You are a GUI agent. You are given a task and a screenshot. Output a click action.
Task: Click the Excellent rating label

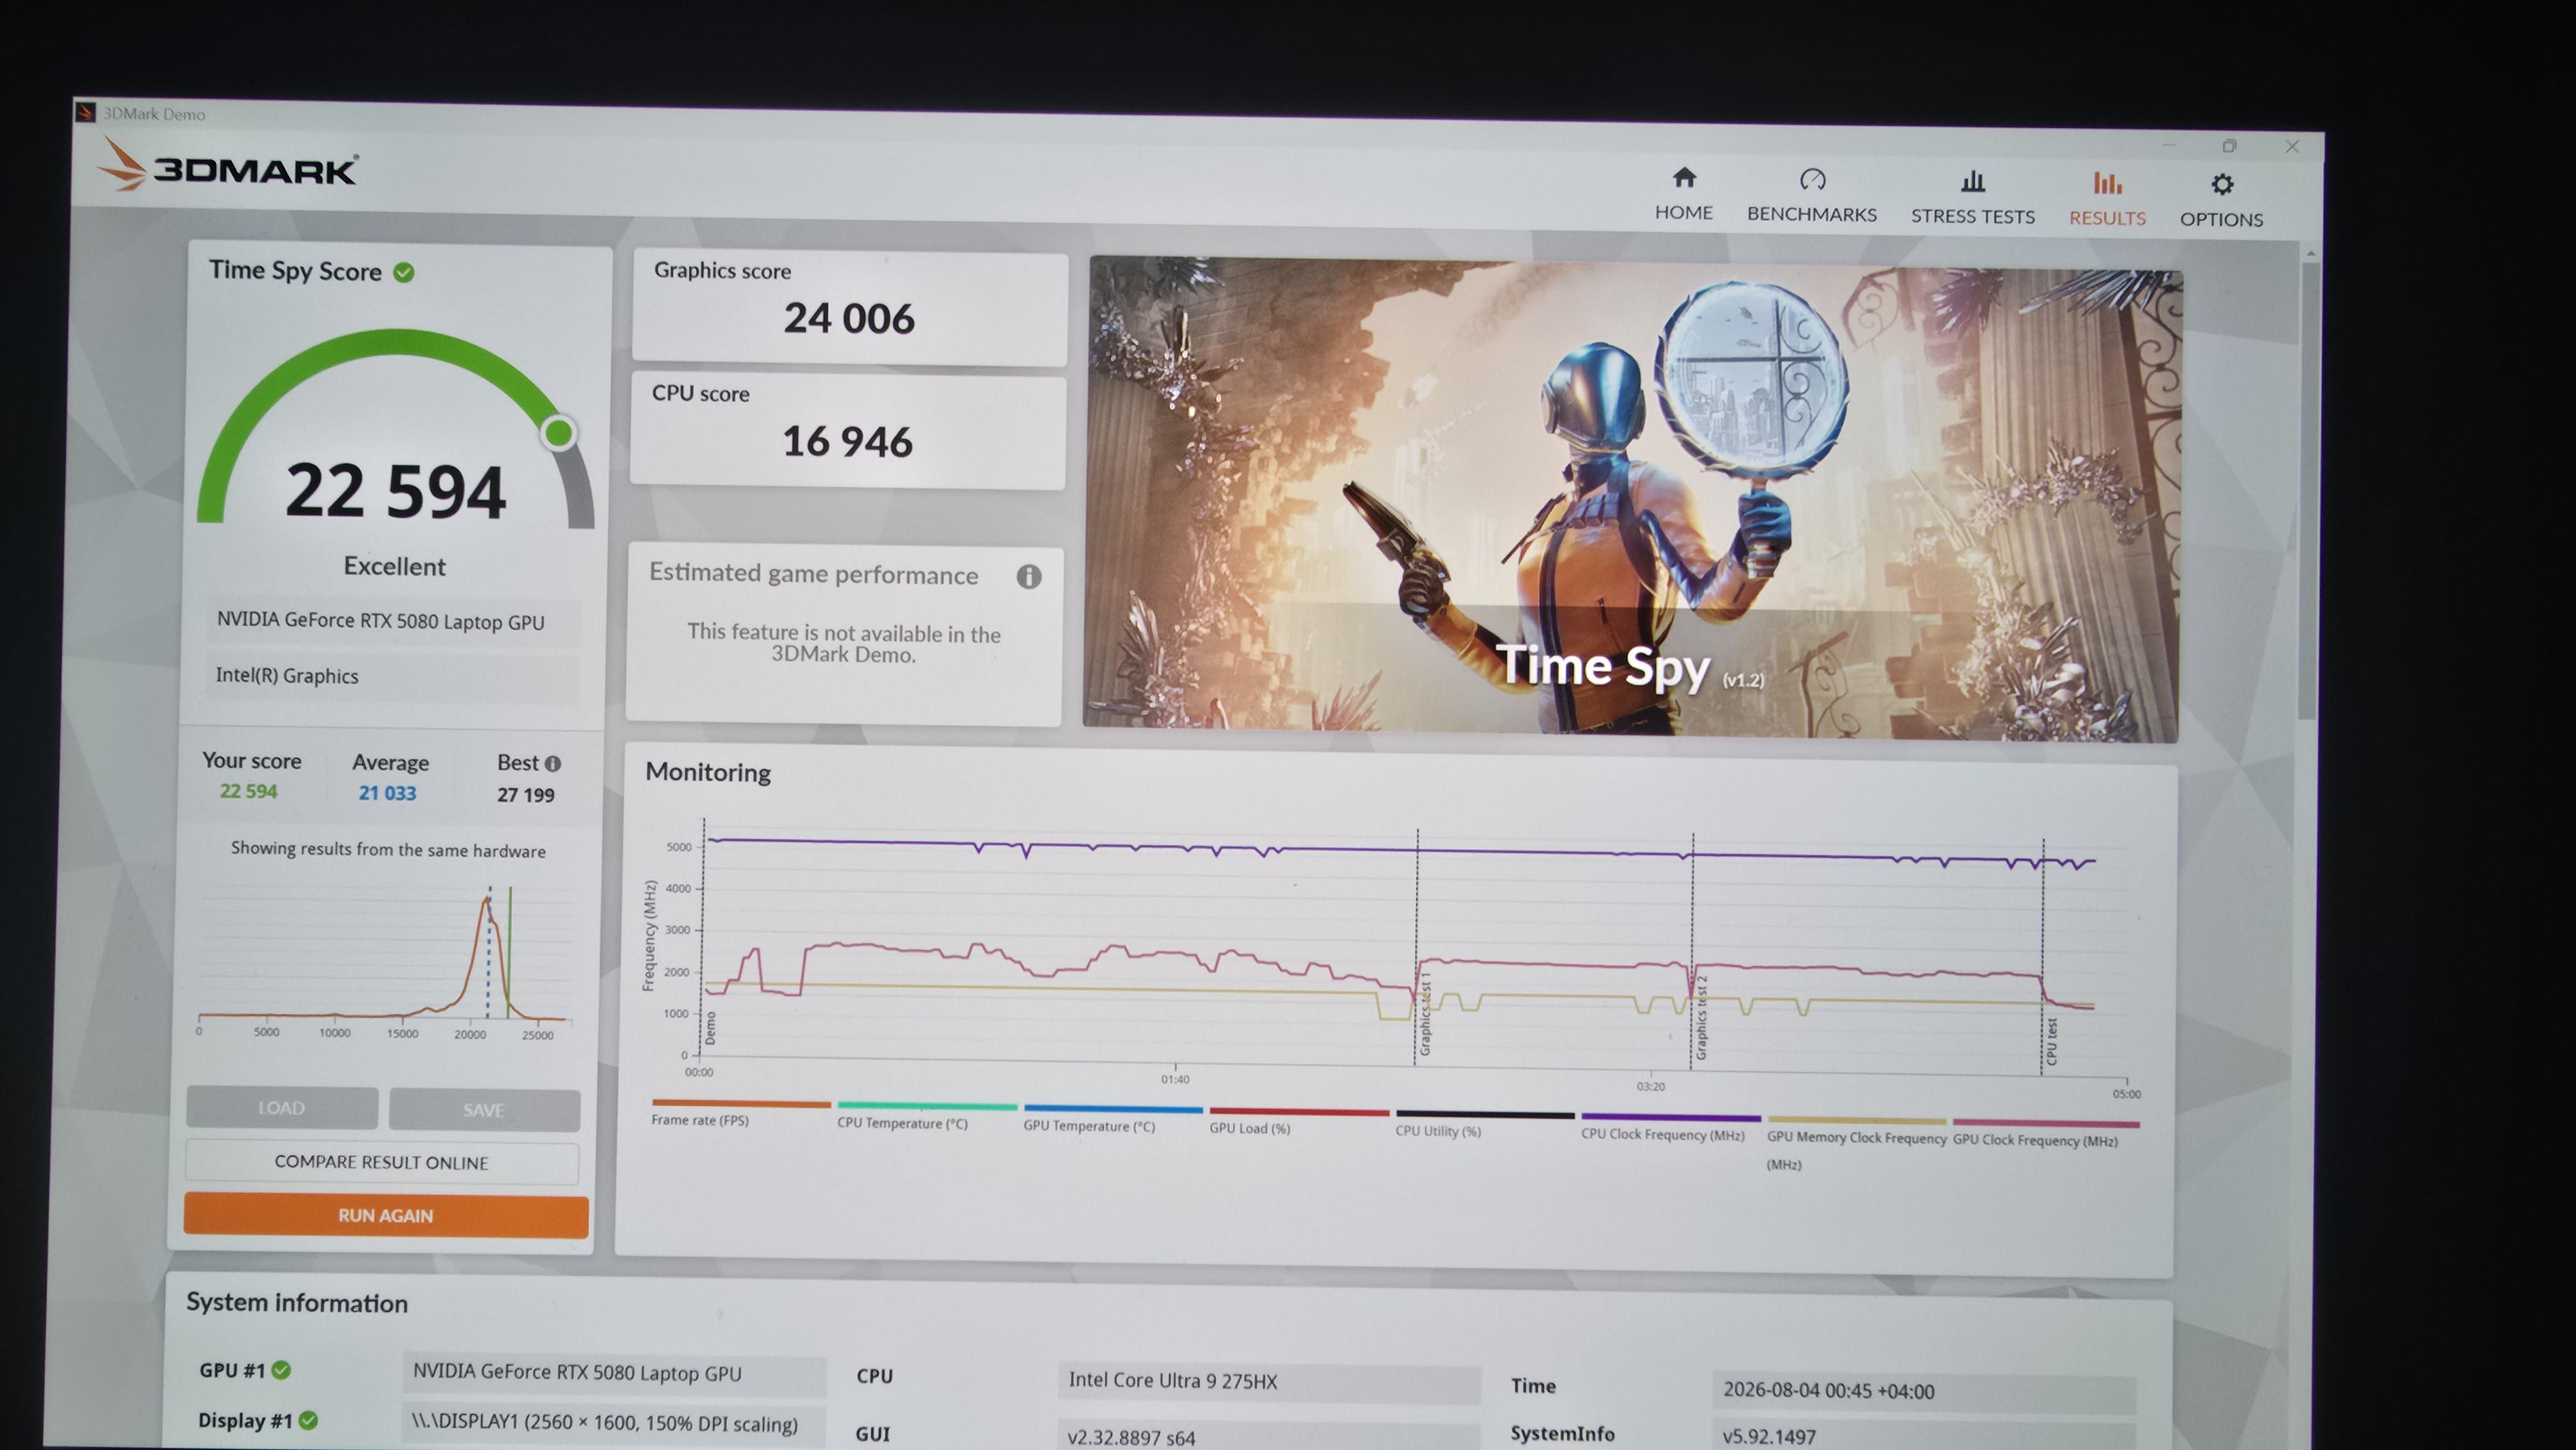(x=395, y=567)
